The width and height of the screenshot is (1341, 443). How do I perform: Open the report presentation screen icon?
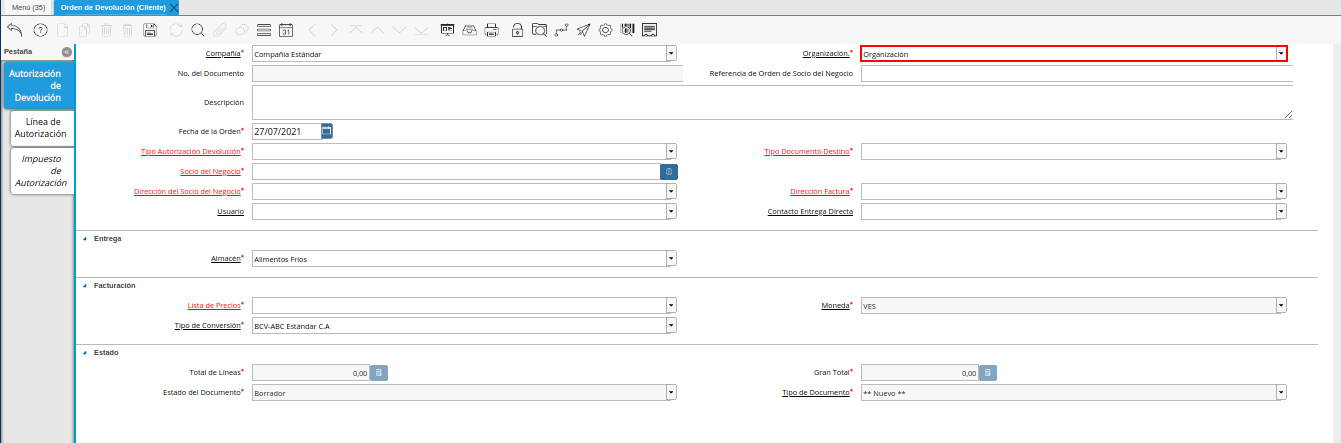pos(448,30)
